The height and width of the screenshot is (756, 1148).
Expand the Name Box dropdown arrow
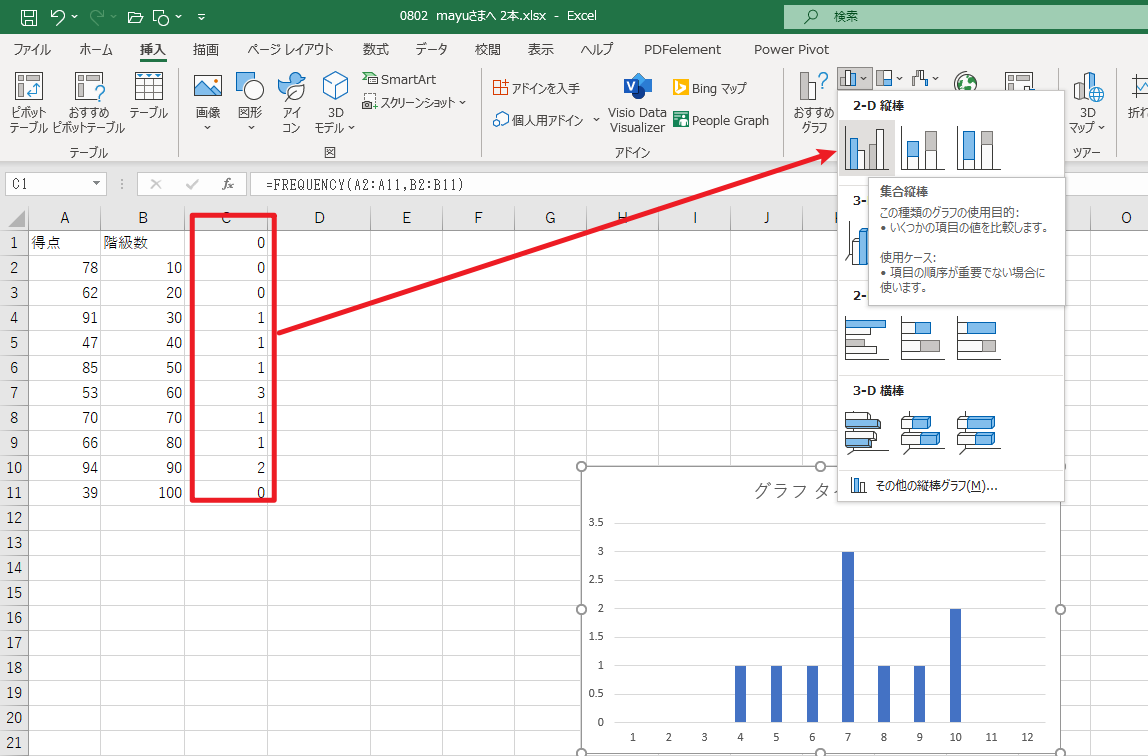pos(96,184)
